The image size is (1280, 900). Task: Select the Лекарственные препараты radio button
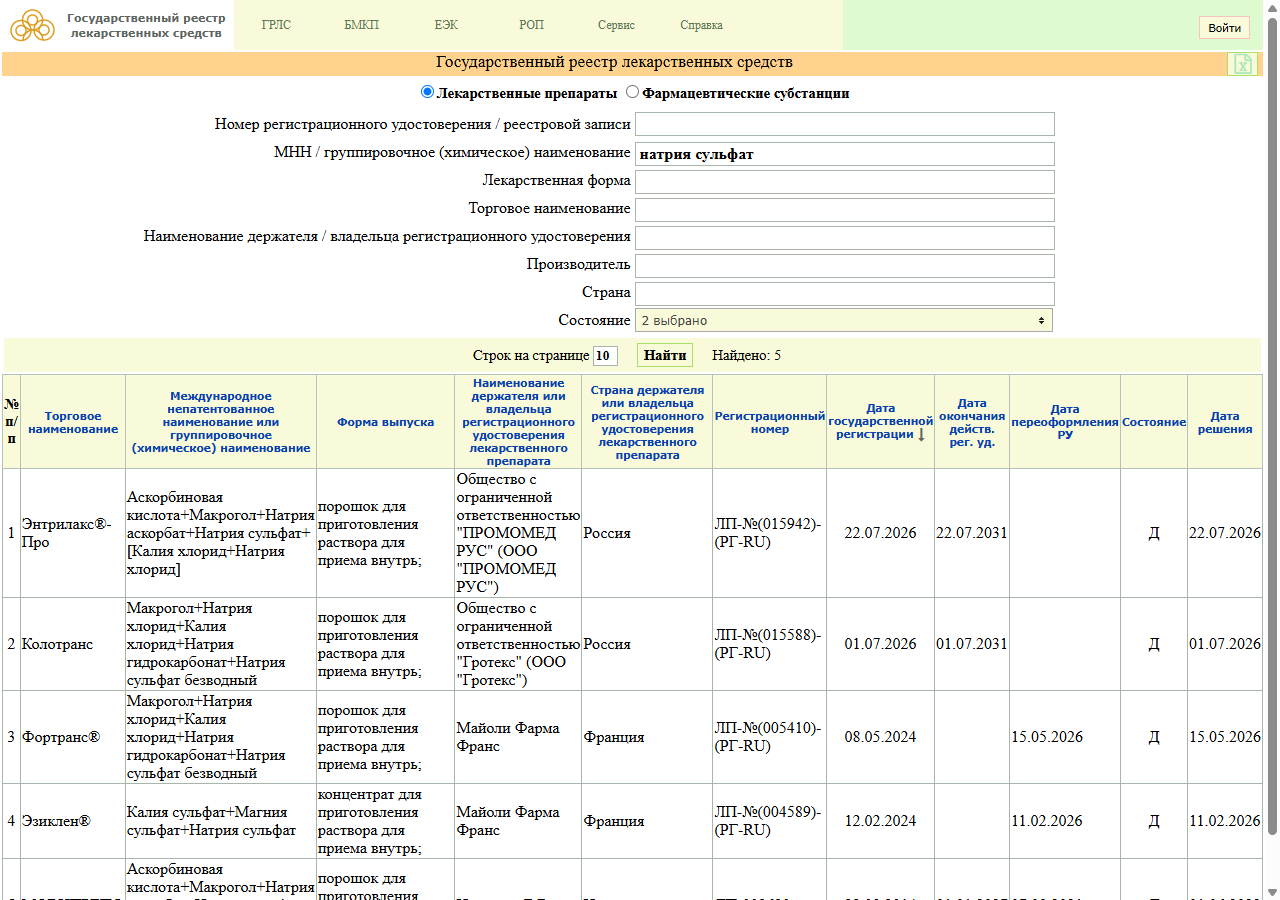click(427, 92)
